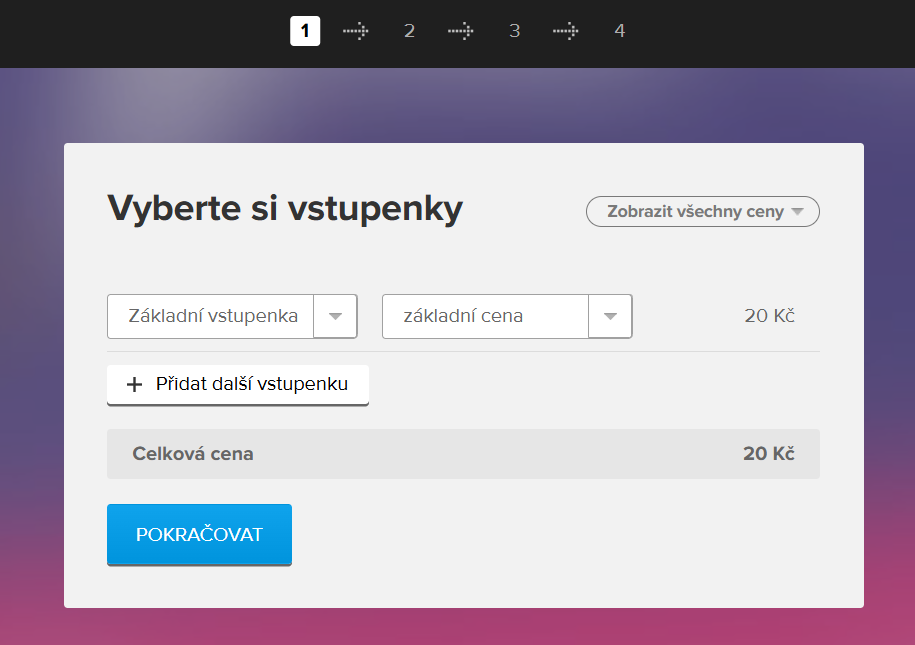This screenshot has width=915, height=645.
Task: Click Přidat další vstupenku to add a ticket
Action: tap(238, 385)
